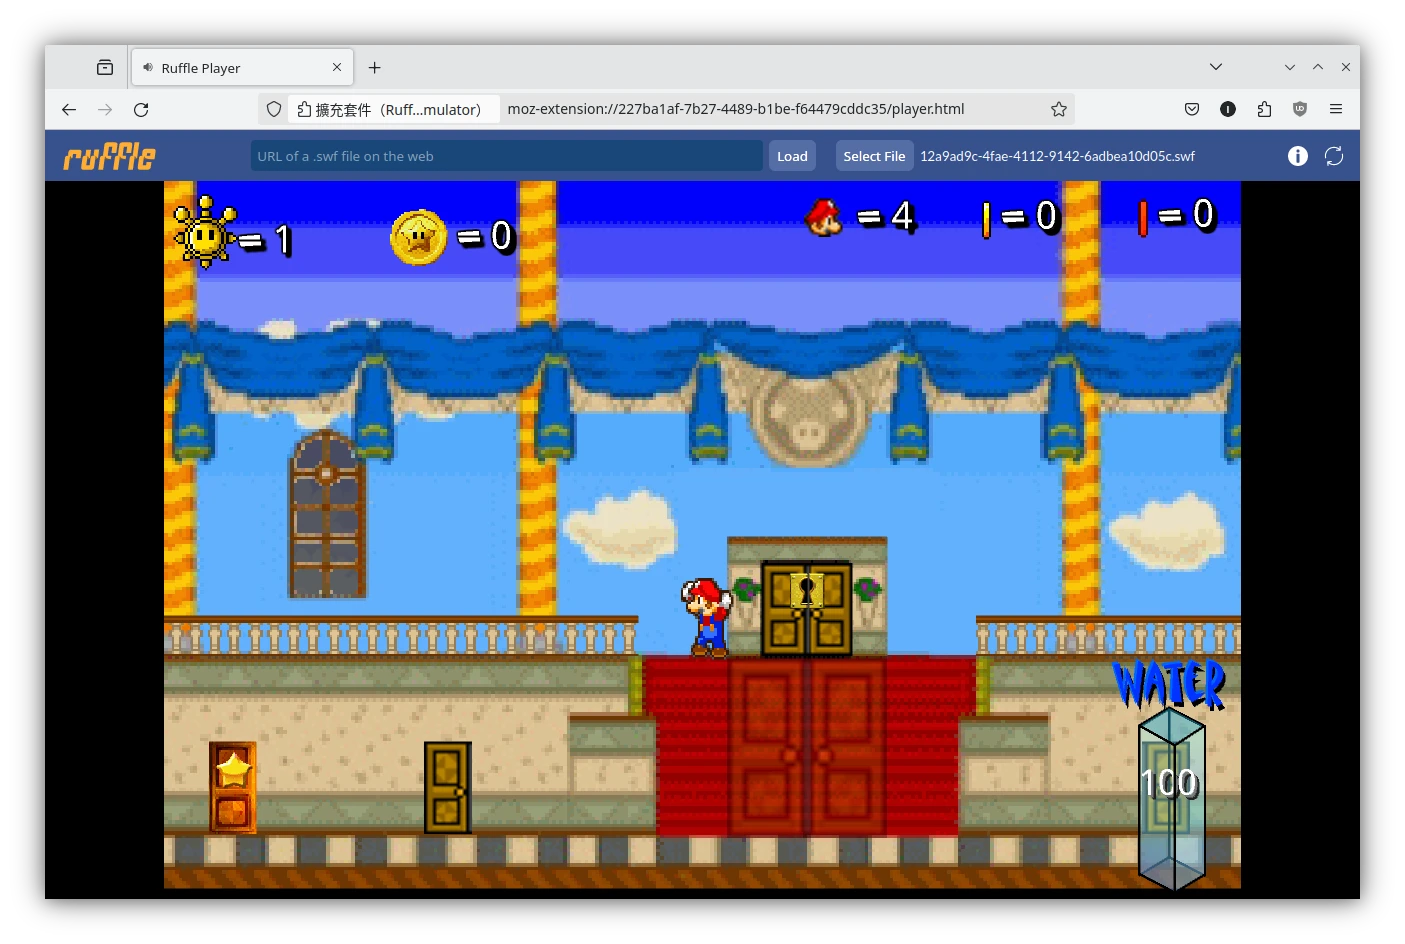1405x944 pixels.
Task: Open the Pocket save icon
Action: point(1191,109)
